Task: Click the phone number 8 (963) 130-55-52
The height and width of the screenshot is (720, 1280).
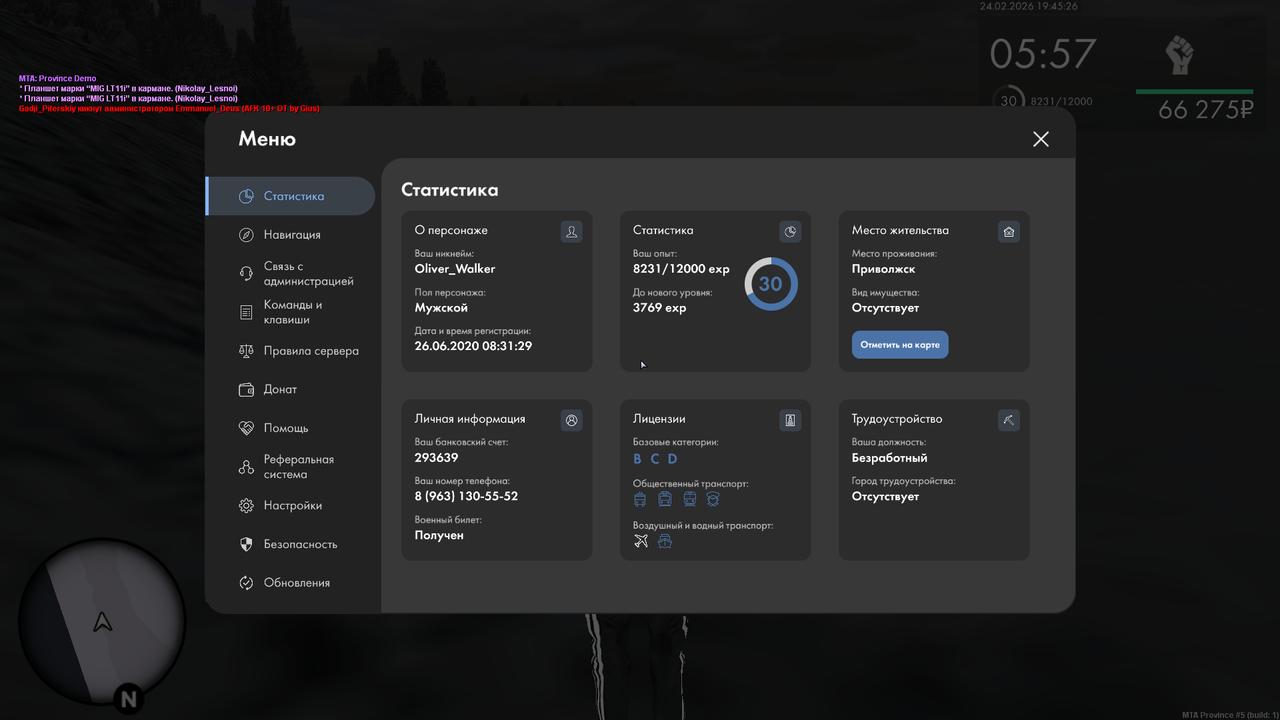Action: point(466,497)
